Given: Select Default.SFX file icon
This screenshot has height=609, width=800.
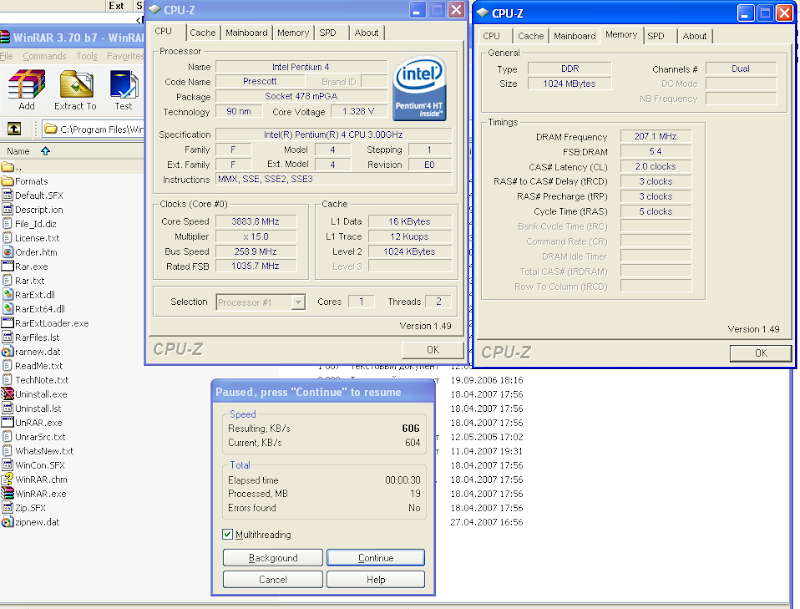Looking at the screenshot, I should pos(7,195).
